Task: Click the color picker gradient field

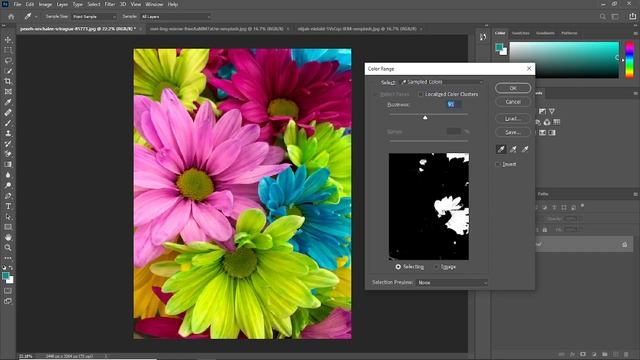Action: coord(564,60)
